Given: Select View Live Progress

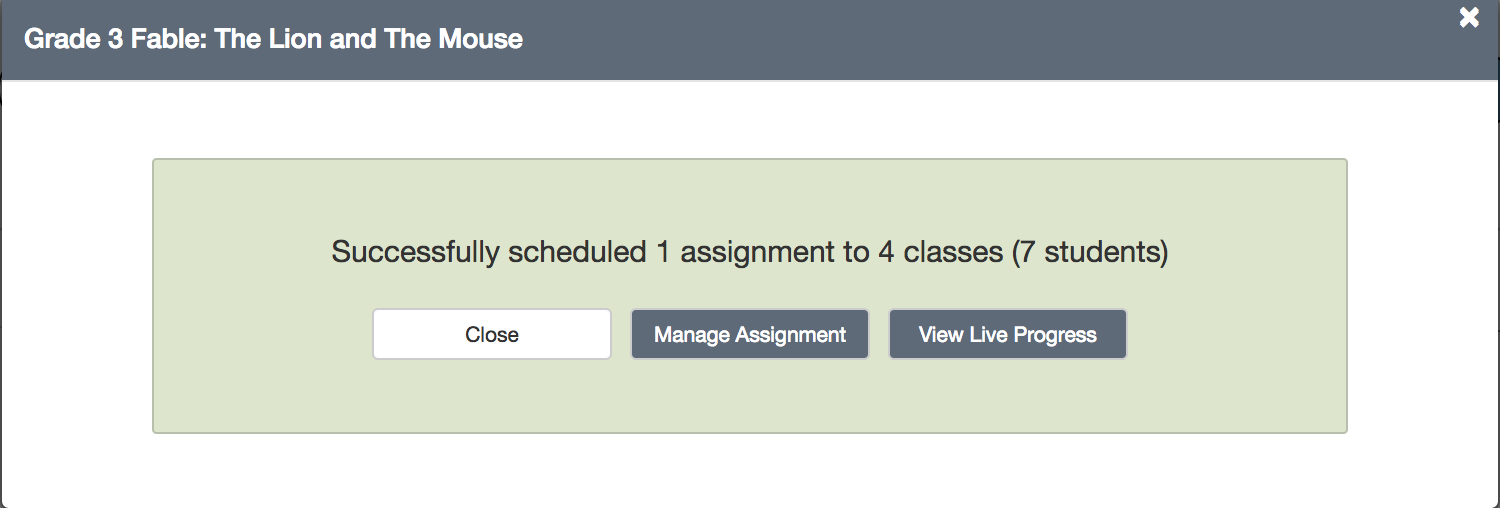Looking at the screenshot, I should pos(1007,335).
